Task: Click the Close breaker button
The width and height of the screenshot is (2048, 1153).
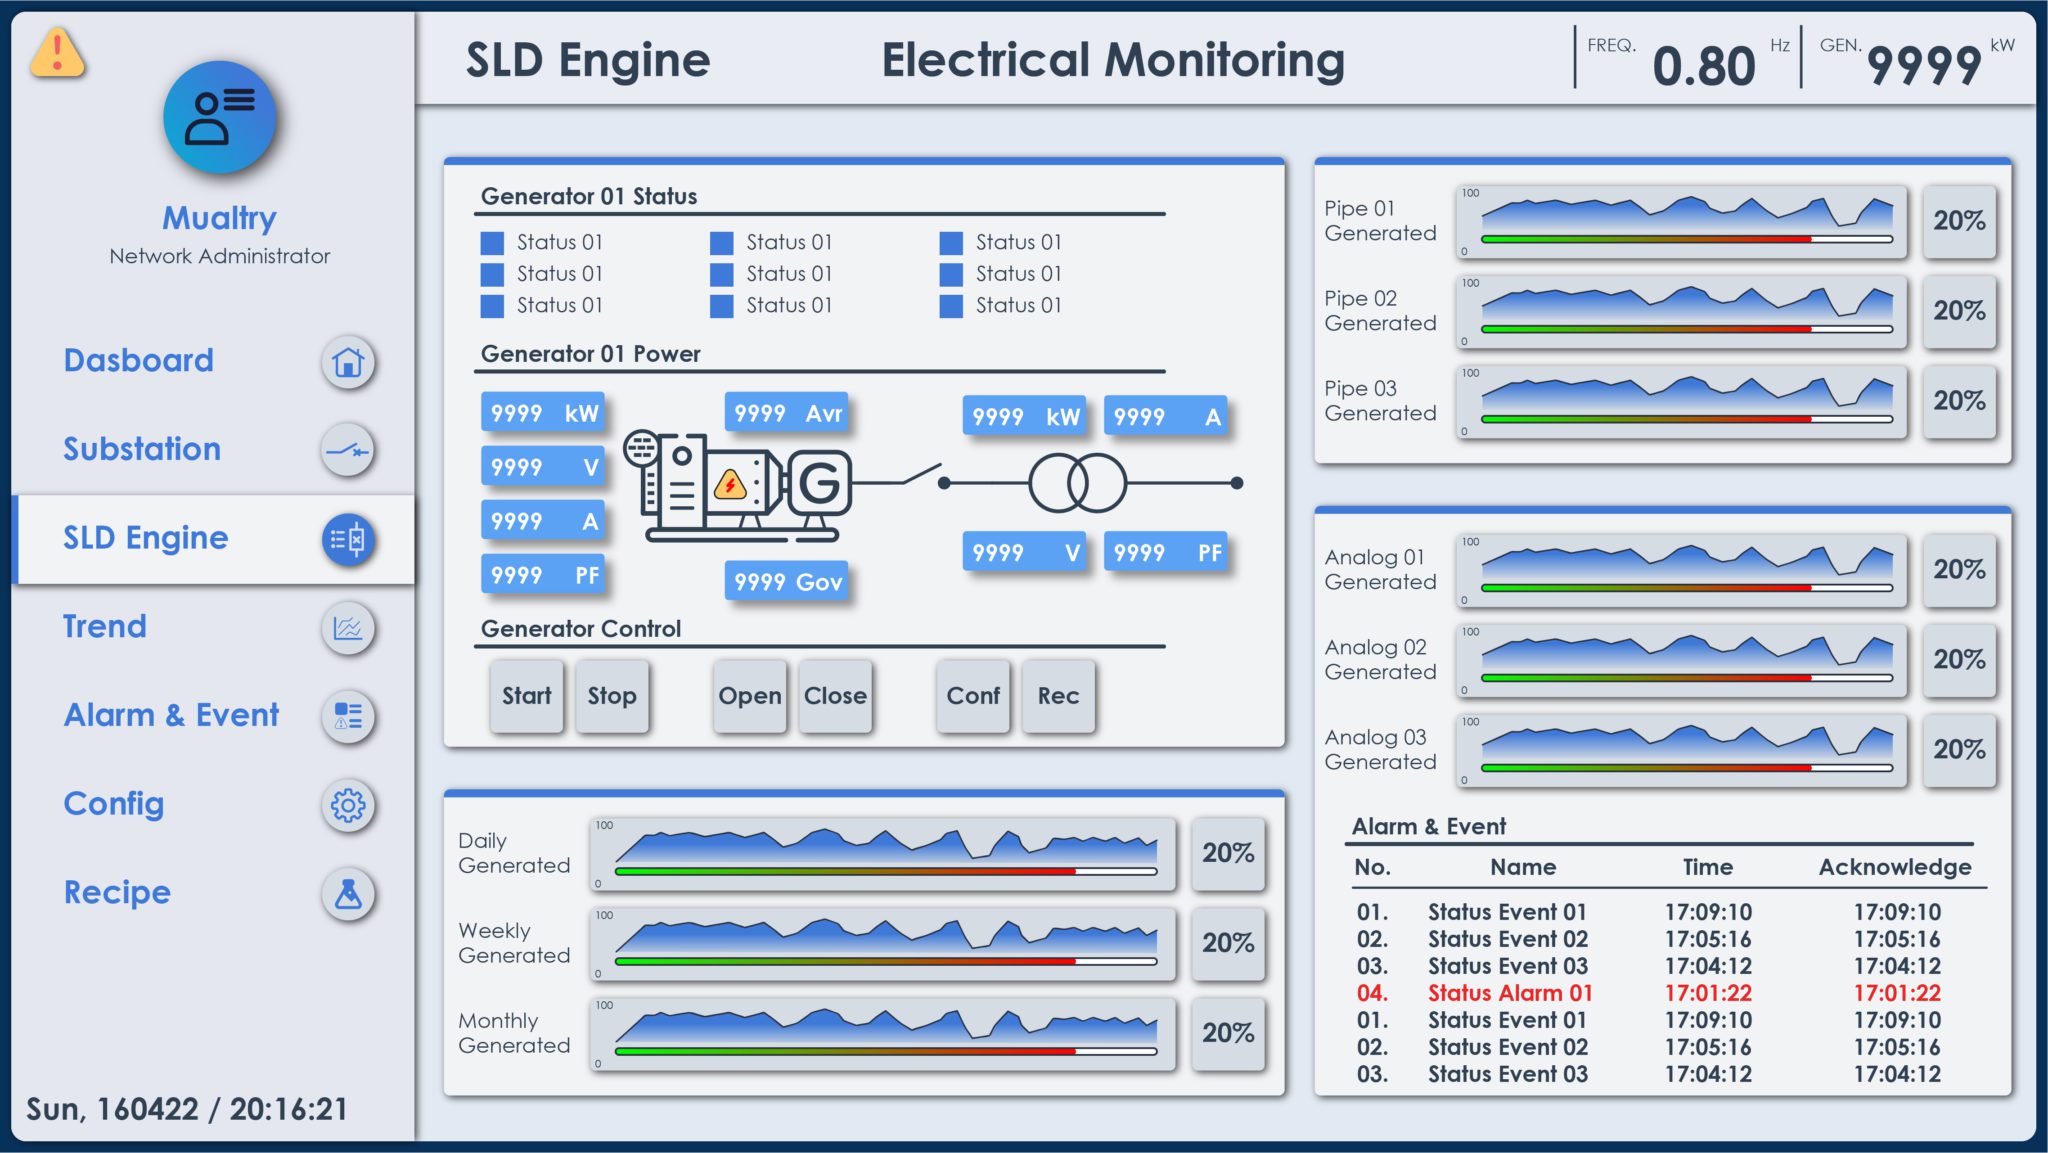Action: 835,696
